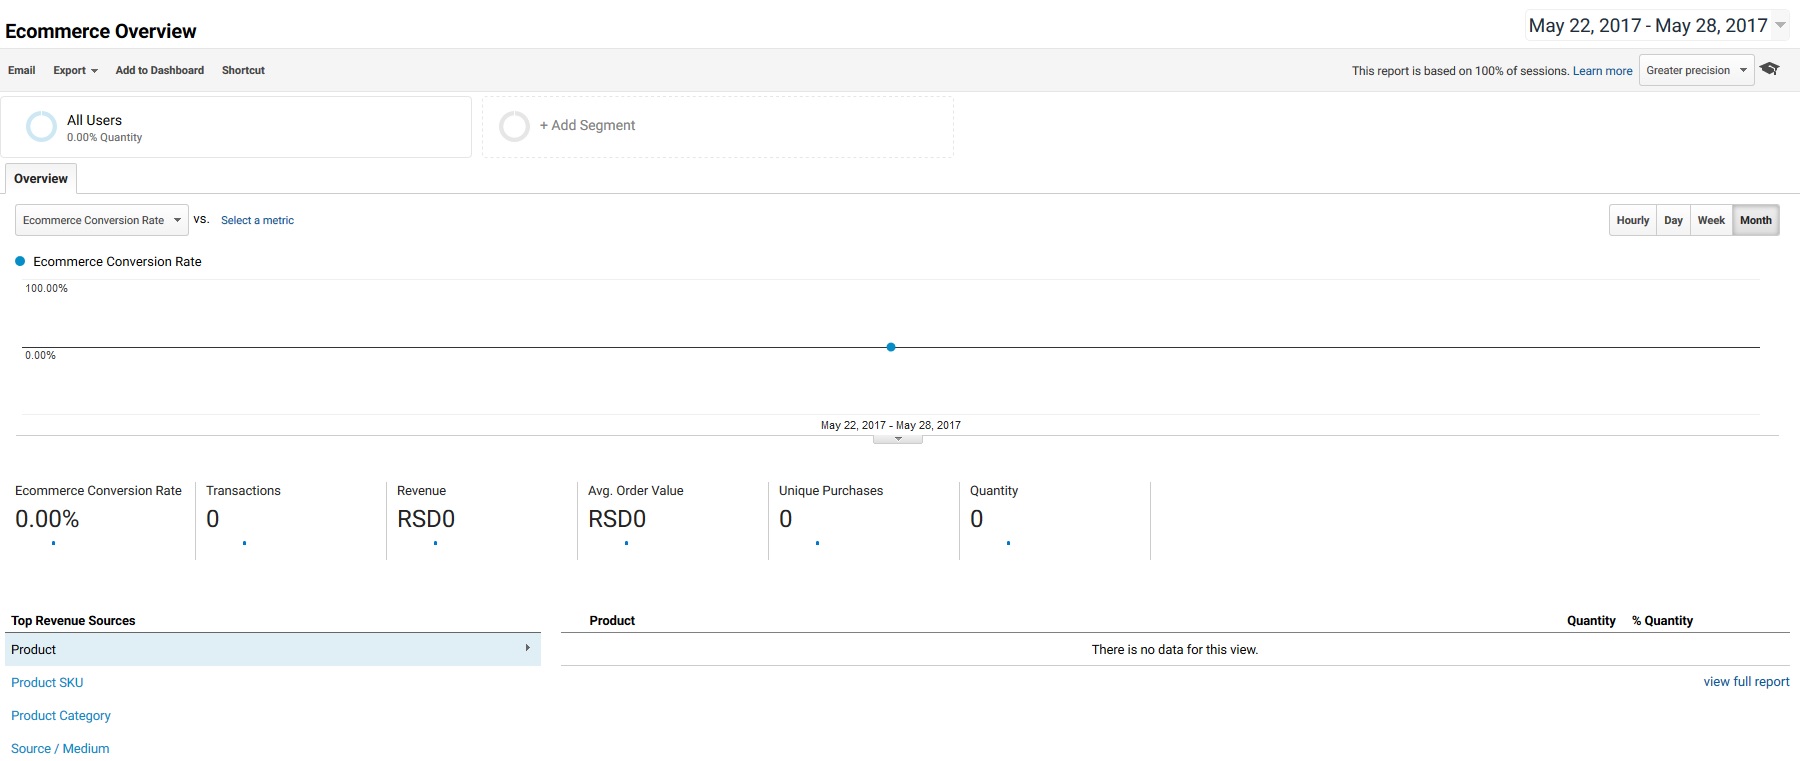Click the blue Ecommerce Conversion Rate legend dot
Viewport: 1800px width, 761px height.
click(20, 261)
